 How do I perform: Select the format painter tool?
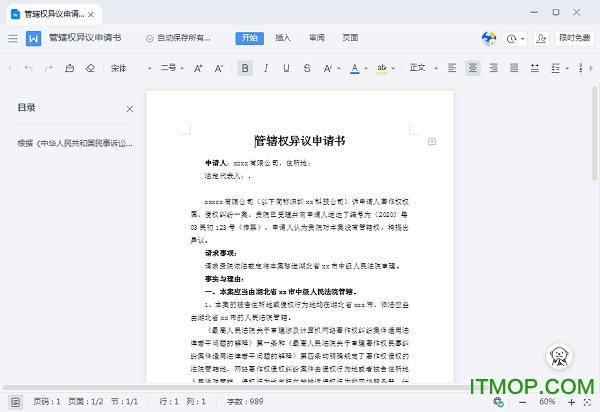click(69, 68)
